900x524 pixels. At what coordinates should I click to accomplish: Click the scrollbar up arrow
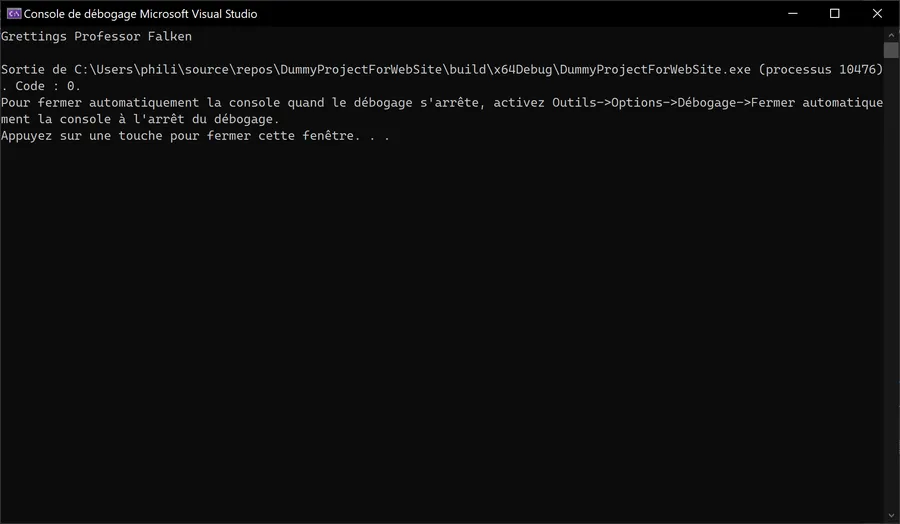coord(891,35)
